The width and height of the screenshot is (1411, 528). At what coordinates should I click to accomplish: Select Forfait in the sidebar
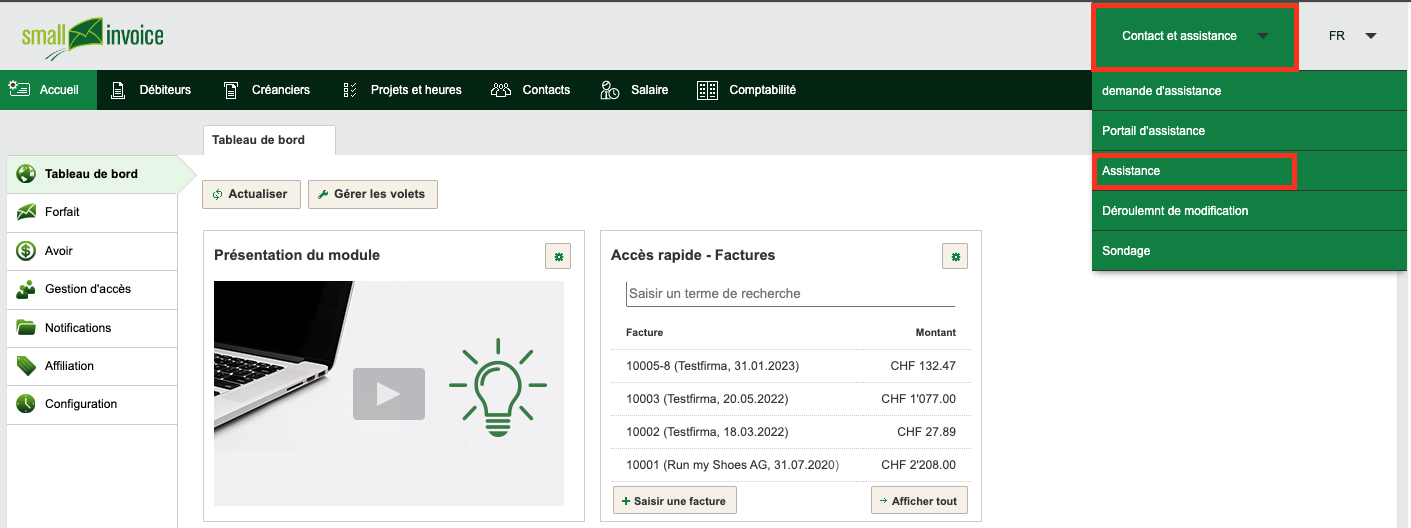[x=92, y=212]
